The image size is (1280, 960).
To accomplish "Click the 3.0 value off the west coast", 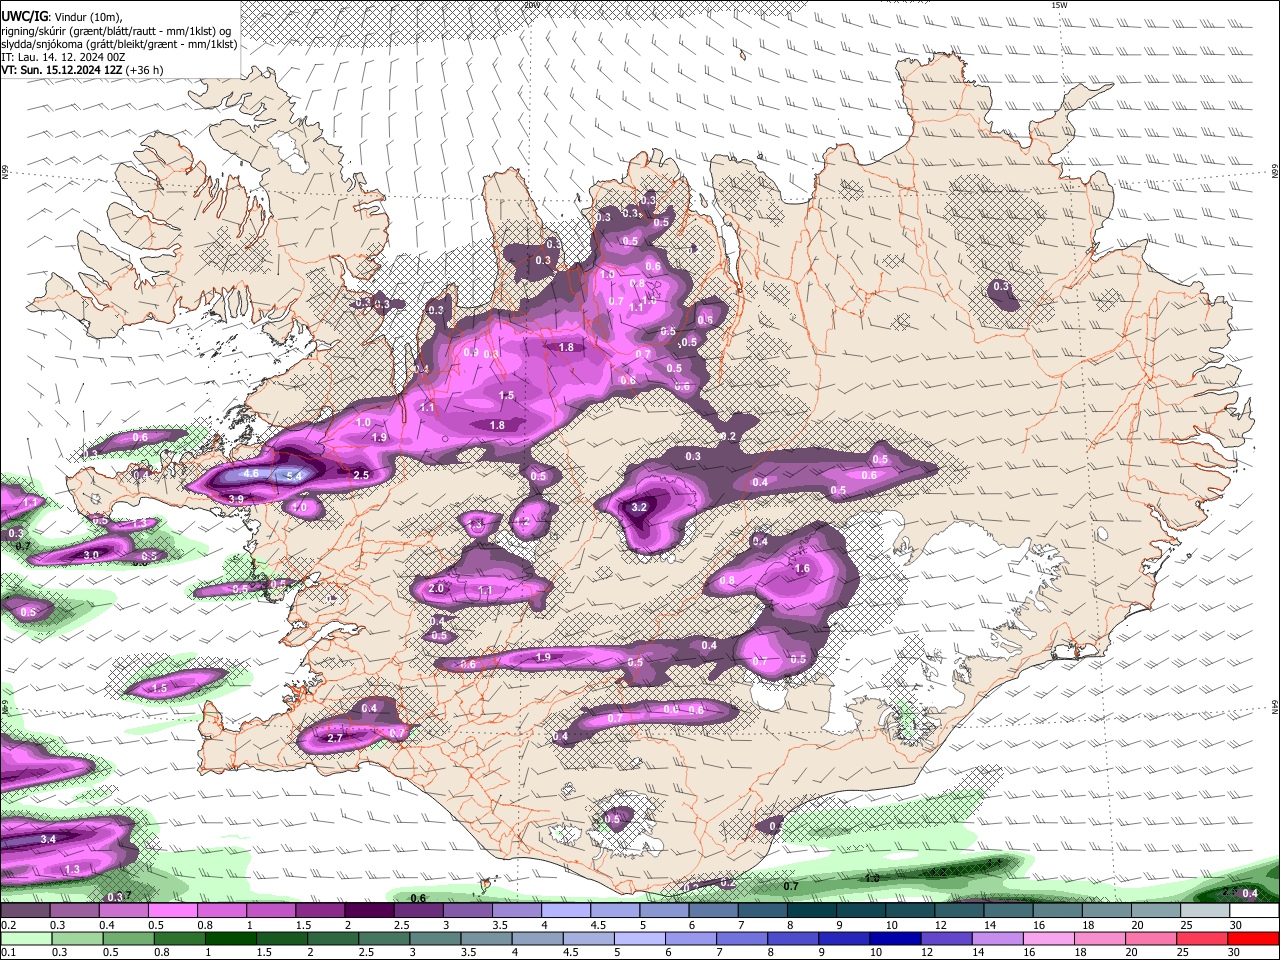I will [91, 555].
